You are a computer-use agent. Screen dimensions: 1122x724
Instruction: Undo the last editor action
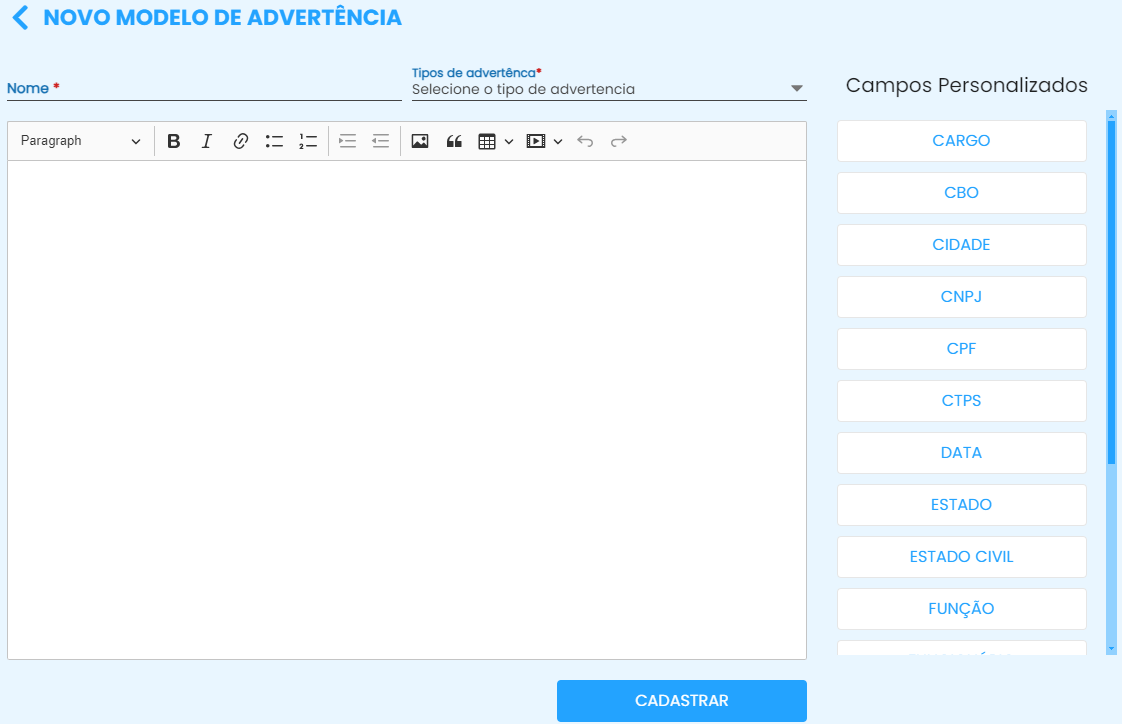pyautogui.click(x=585, y=141)
